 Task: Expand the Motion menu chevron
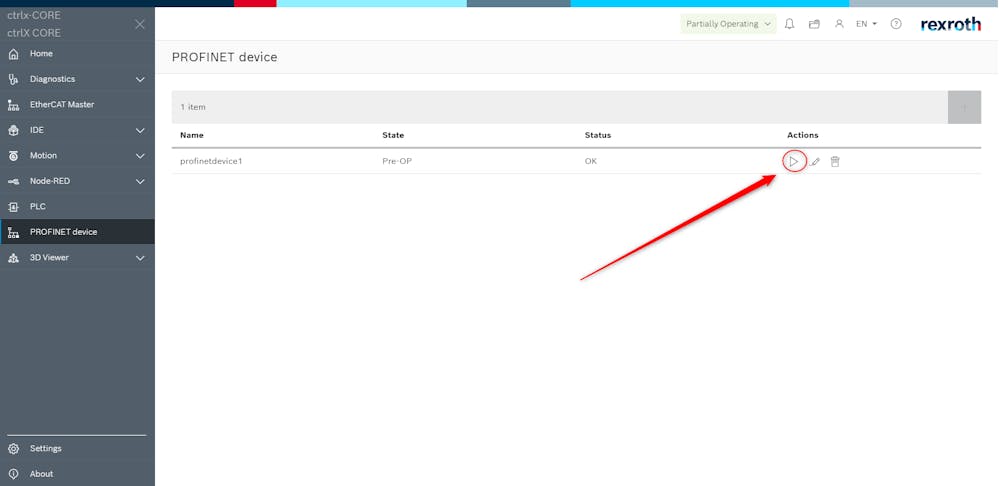click(140, 156)
